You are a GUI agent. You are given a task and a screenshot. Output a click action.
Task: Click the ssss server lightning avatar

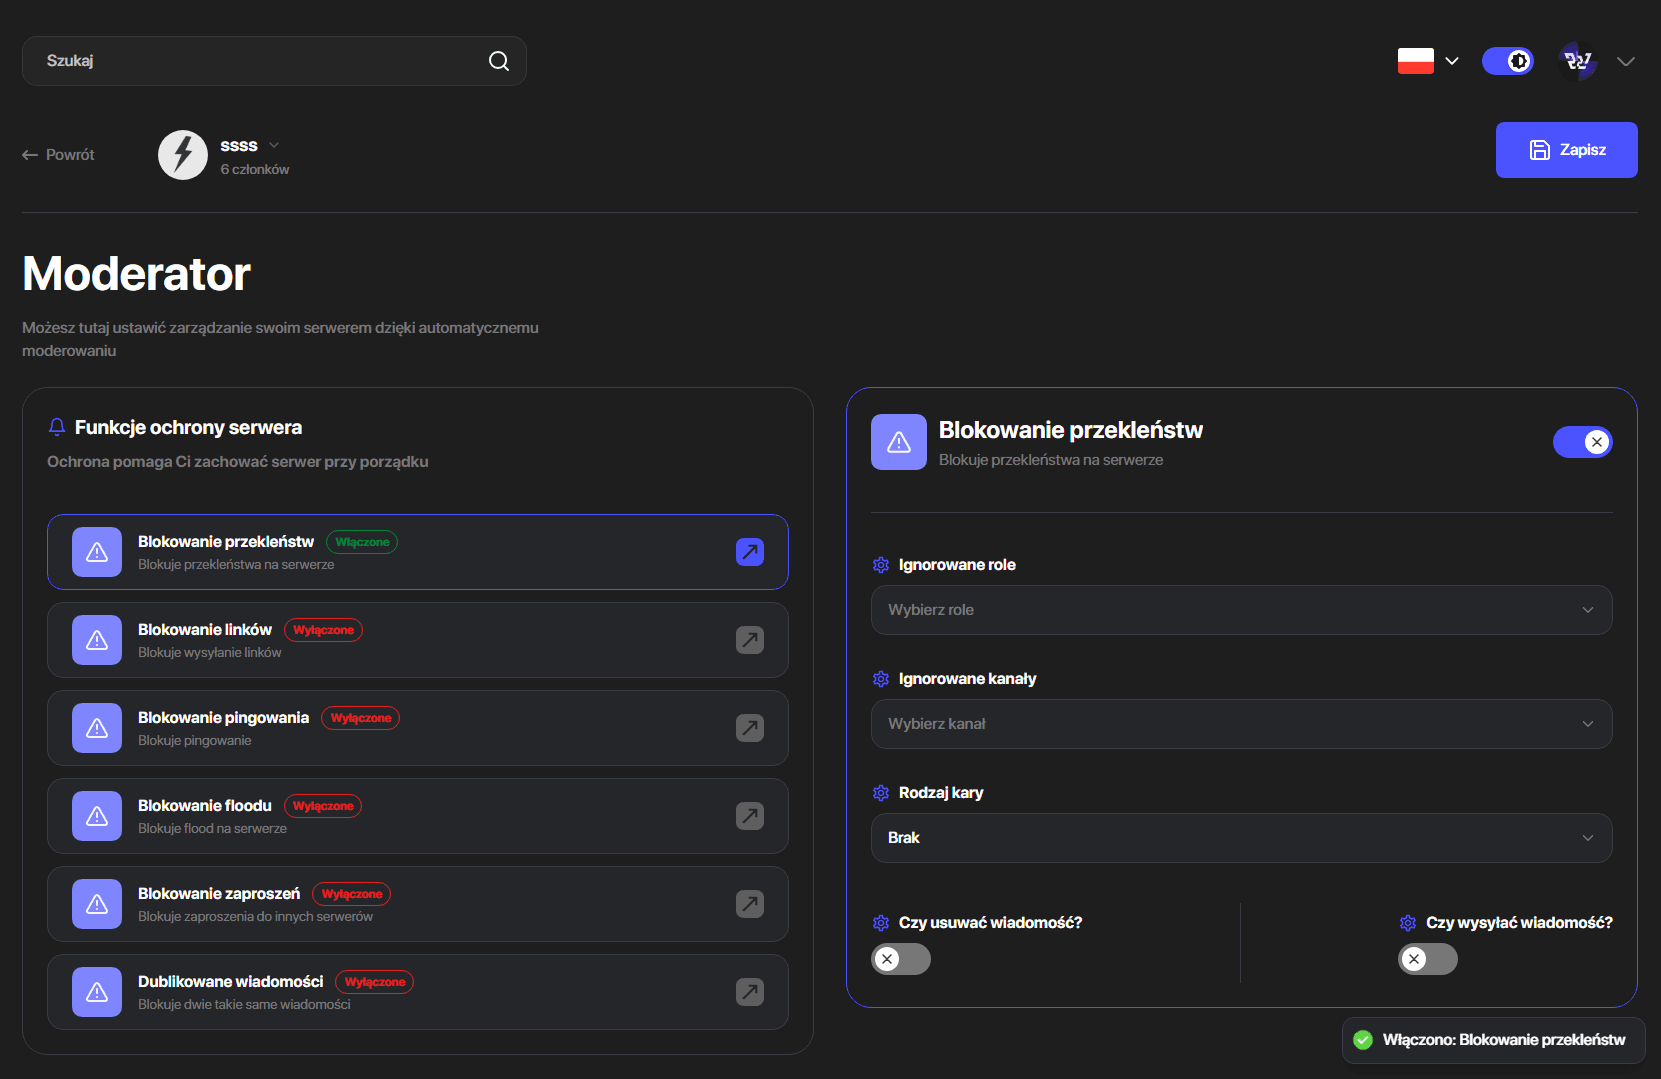point(183,155)
